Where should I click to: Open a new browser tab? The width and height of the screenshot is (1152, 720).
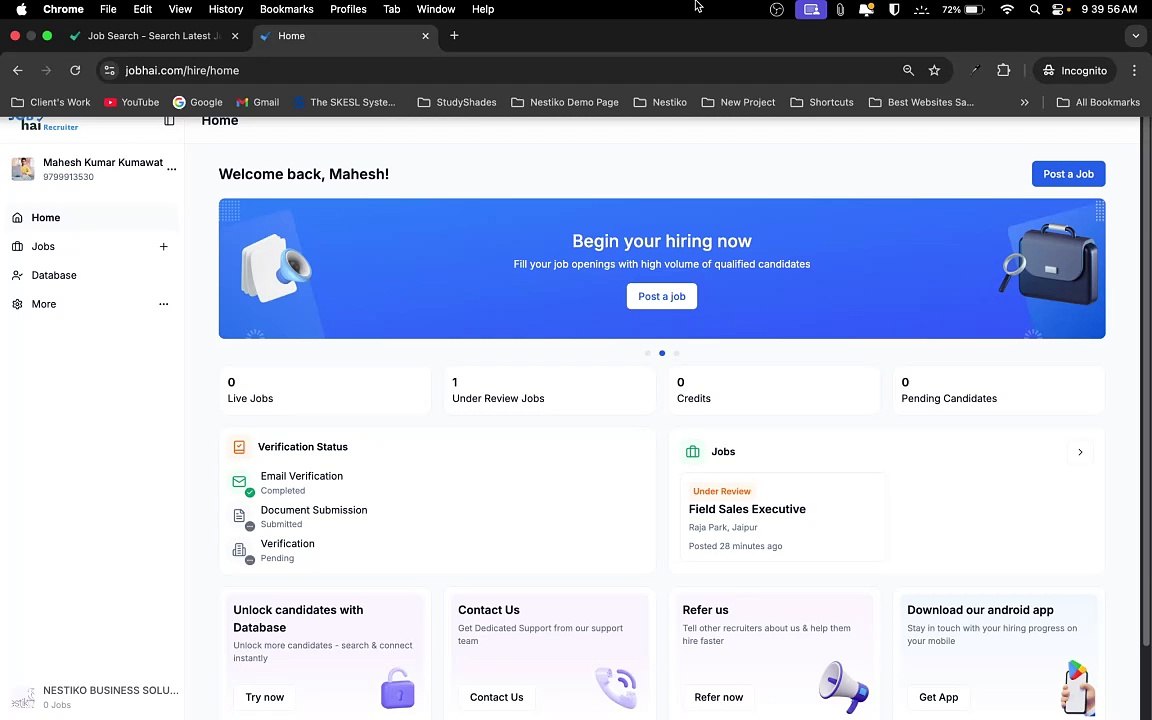[454, 35]
